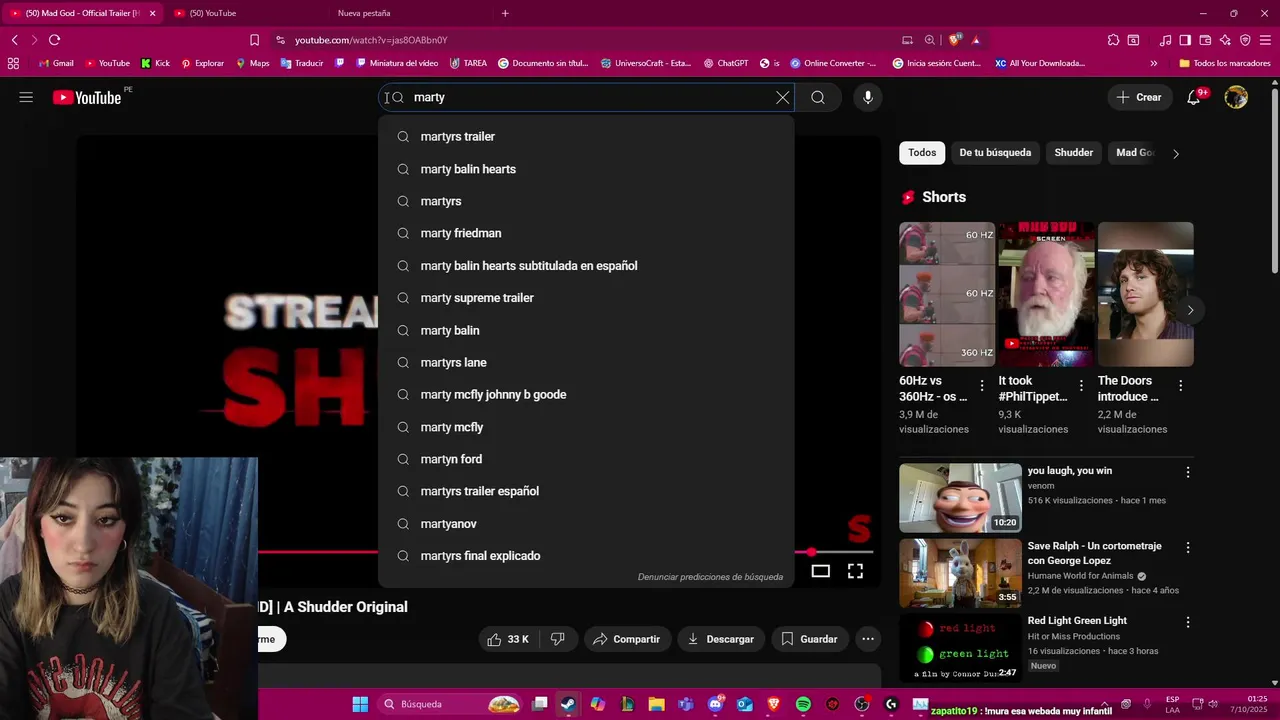The height and width of the screenshot is (720, 1280).
Task: Open the browser extensions puzzle icon
Action: point(1113,40)
